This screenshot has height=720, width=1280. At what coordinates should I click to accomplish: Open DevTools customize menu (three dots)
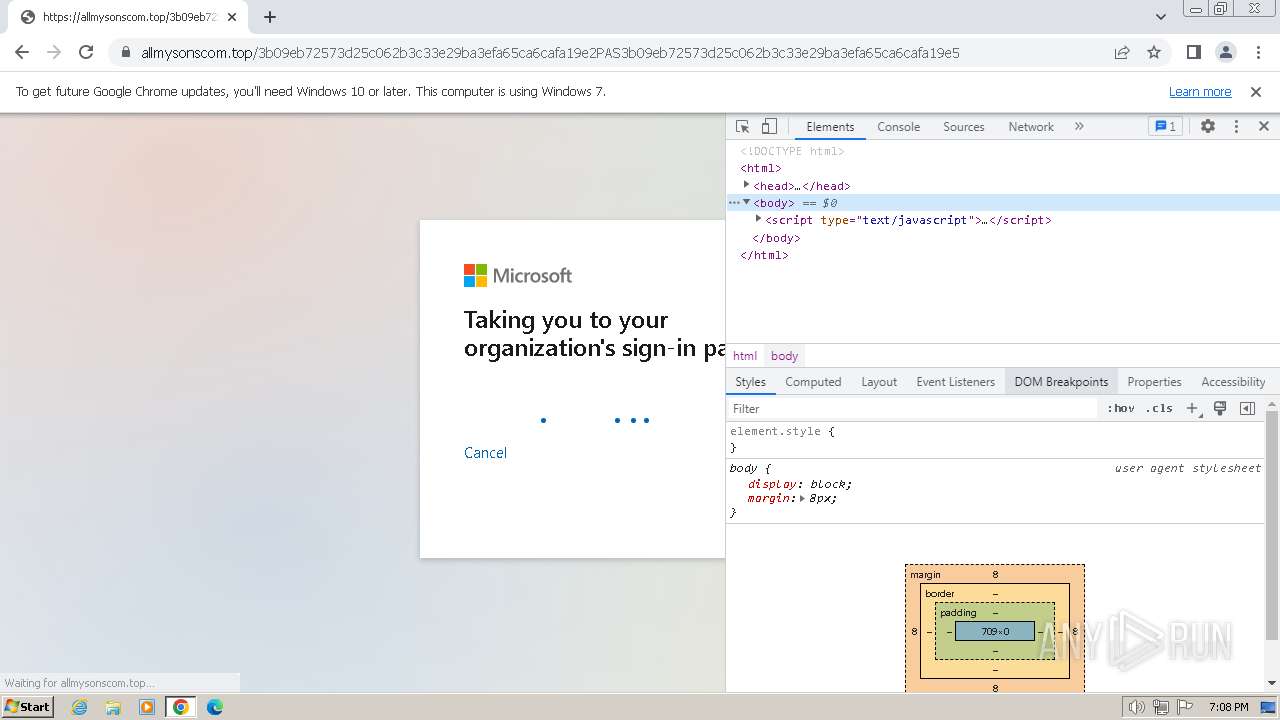[x=1236, y=127]
